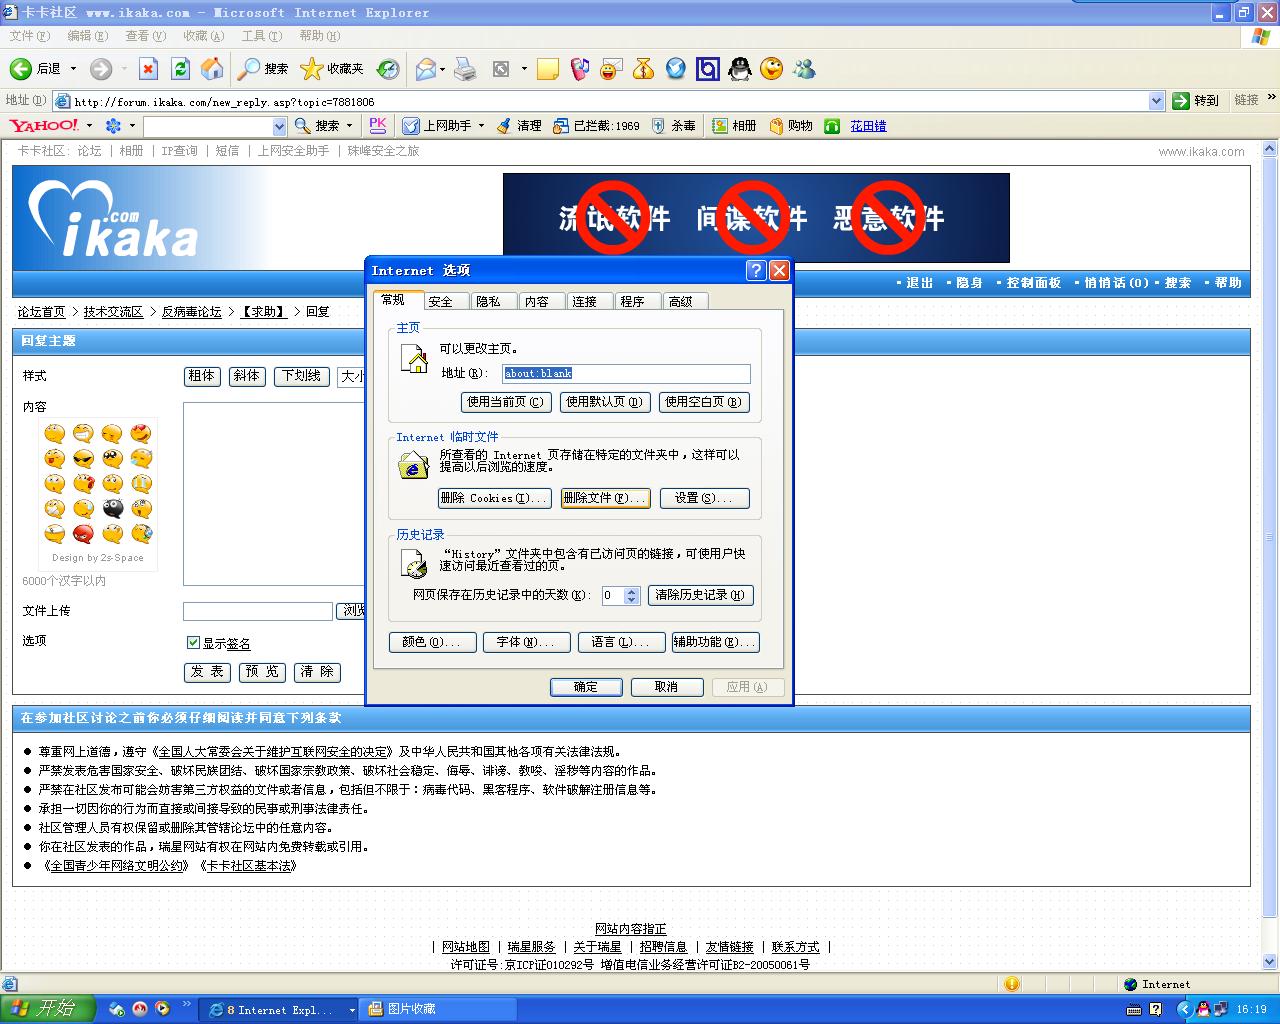
Task: Expand the Yahoo! logo dropdown arrow
Action: (89, 125)
